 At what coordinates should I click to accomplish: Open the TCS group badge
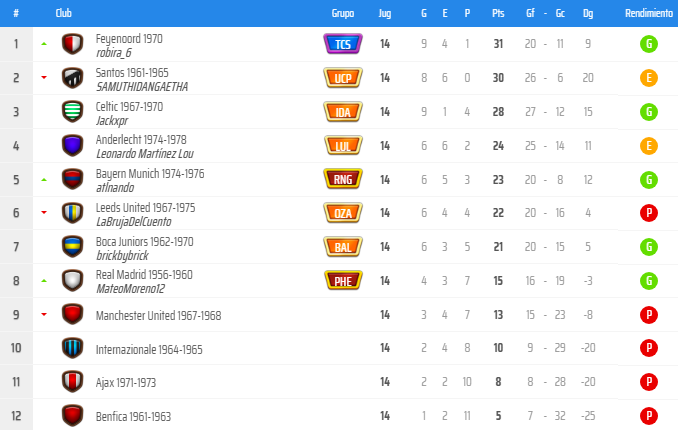tap(343, 44)
